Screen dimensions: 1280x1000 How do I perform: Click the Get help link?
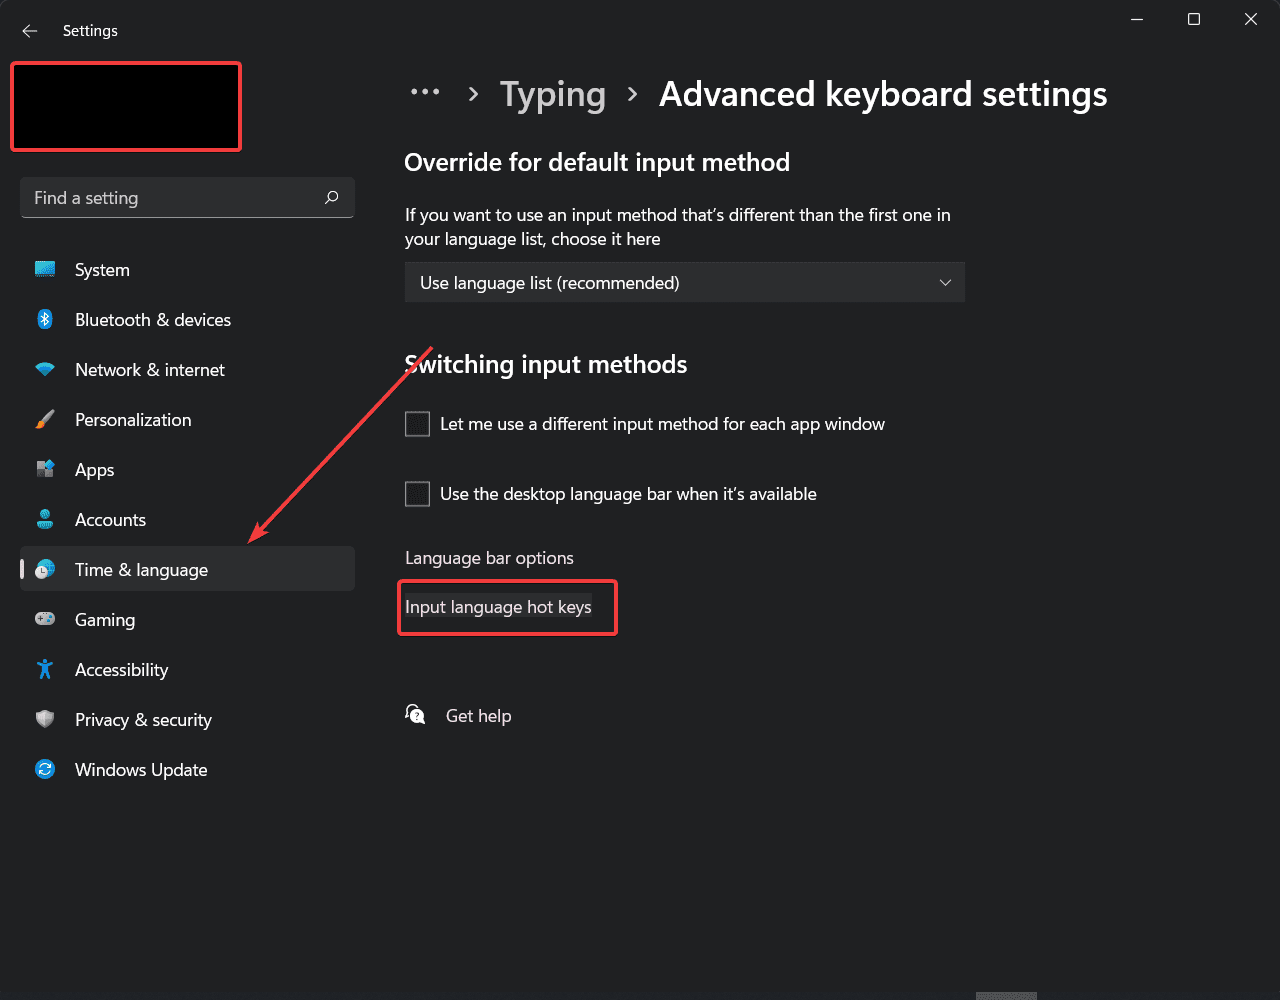(478, 715)
